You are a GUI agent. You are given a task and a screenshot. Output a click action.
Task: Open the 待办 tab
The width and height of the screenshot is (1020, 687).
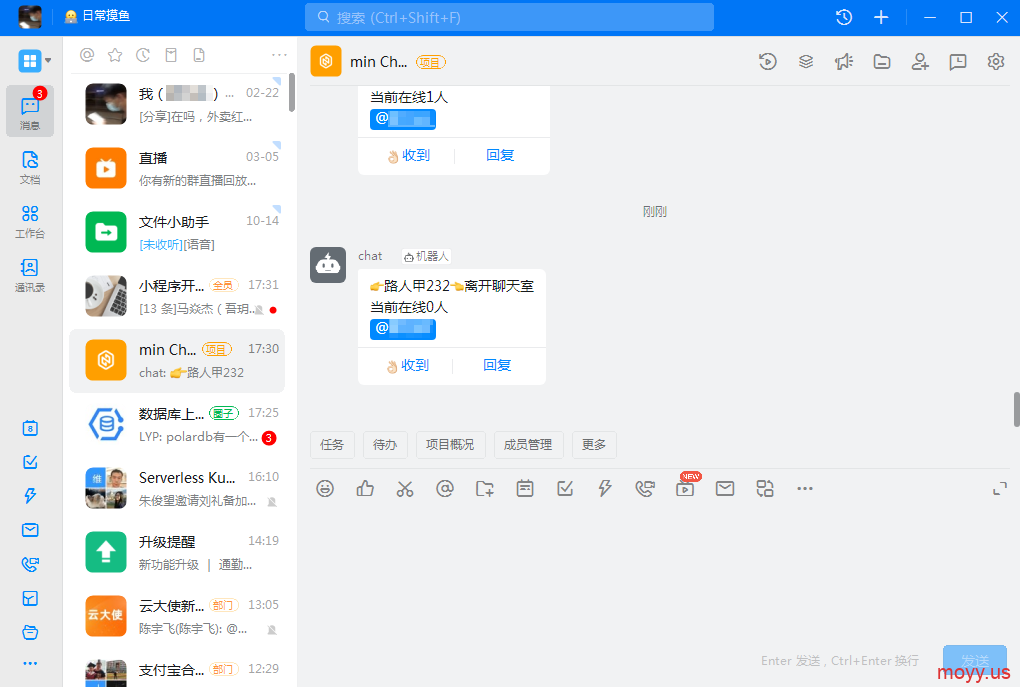[385, 445]
